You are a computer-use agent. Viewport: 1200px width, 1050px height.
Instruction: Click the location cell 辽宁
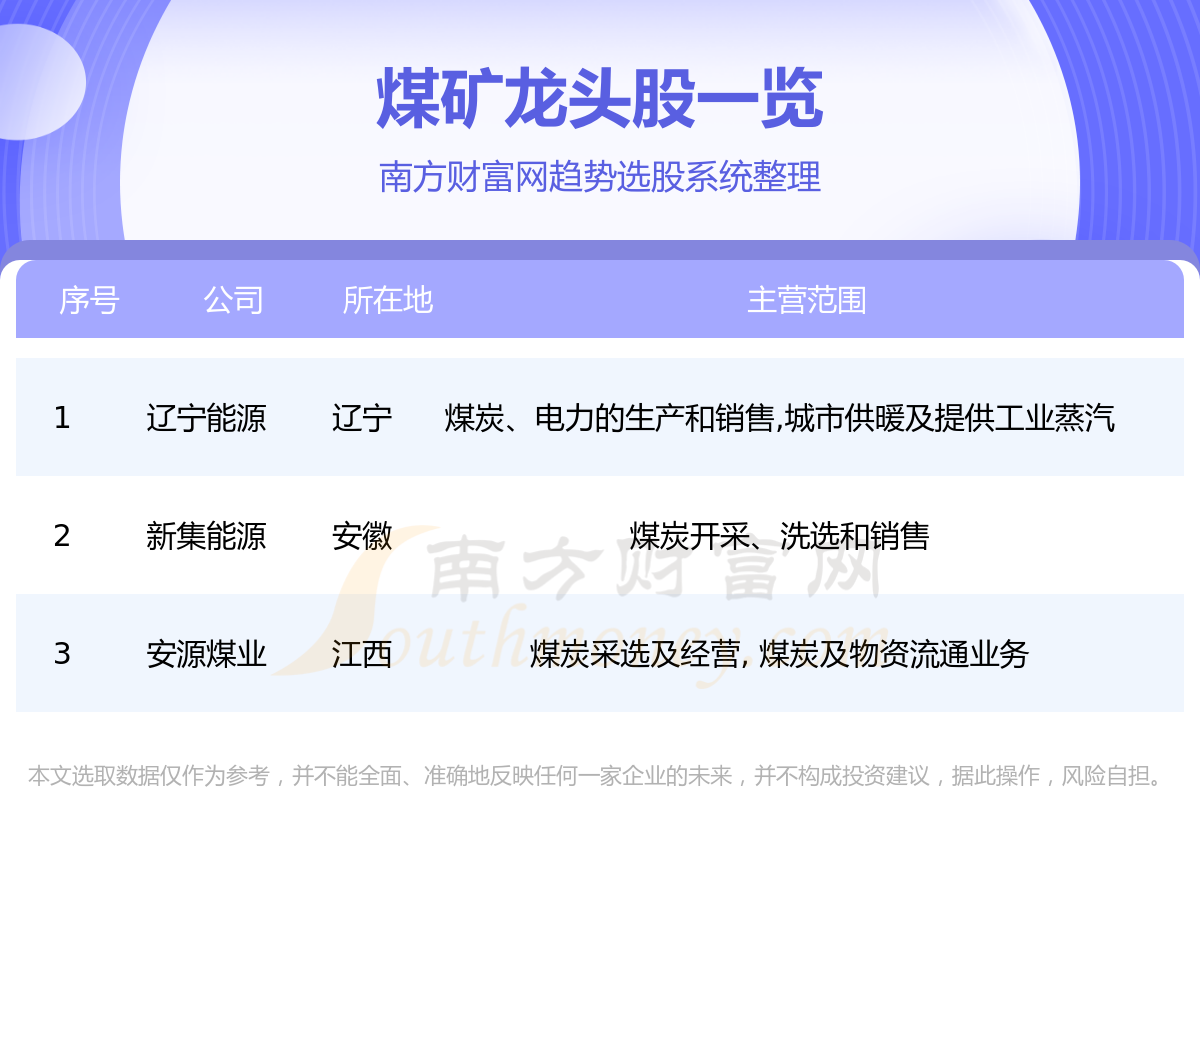point(362,418)
